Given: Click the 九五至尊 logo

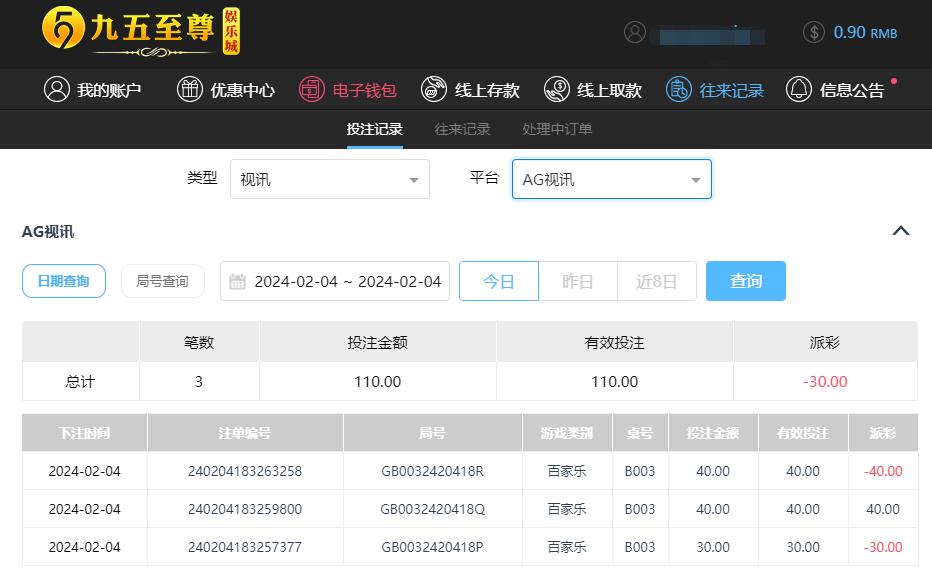Looking at the screenshot, I should click(x=141, y=31).
